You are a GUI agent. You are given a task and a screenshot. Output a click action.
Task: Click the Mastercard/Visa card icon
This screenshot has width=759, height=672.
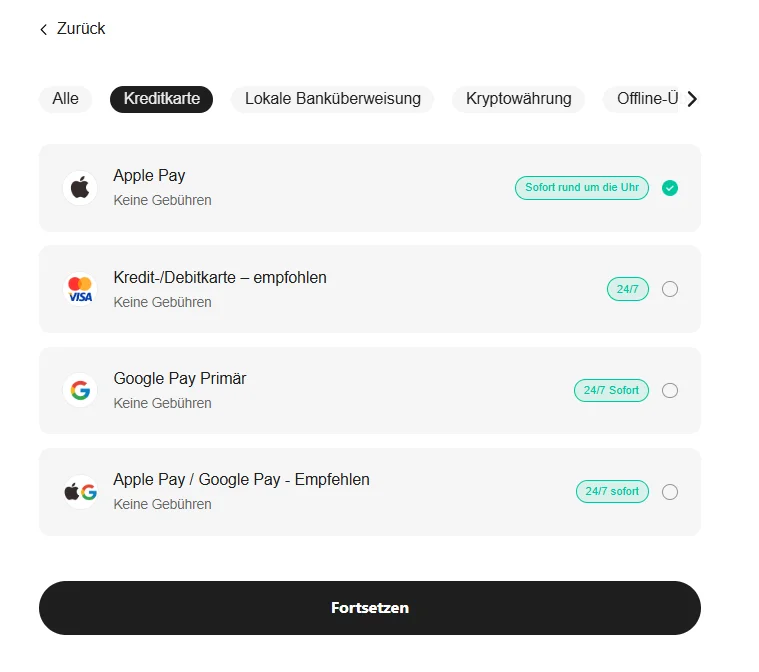tap(80, 289)
